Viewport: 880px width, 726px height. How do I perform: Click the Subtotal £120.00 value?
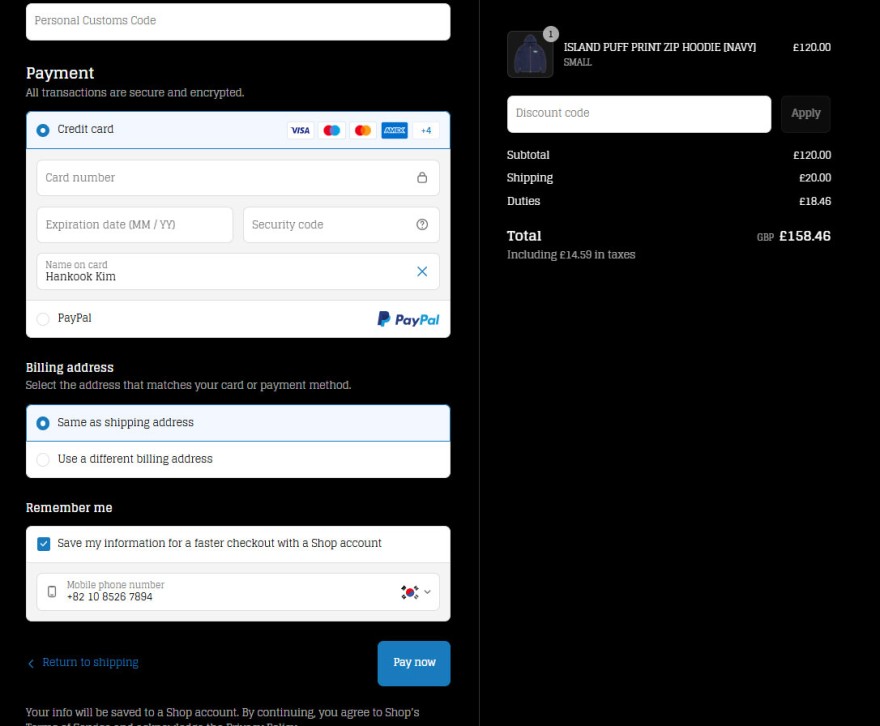(812, 155)
